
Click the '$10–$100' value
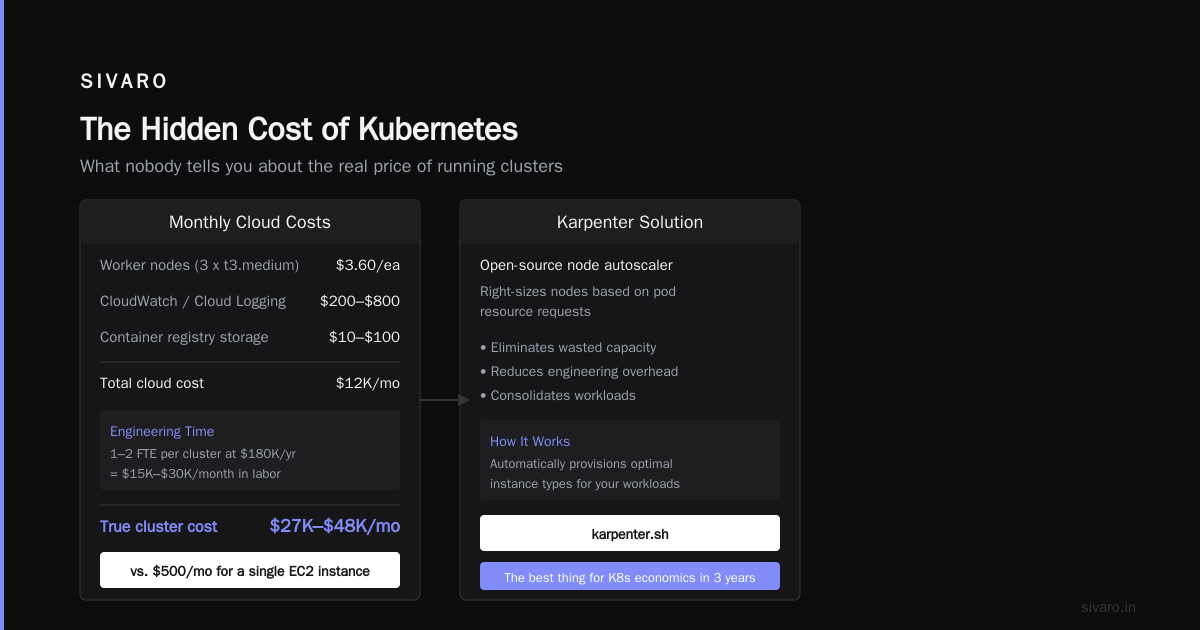(364, 337)
